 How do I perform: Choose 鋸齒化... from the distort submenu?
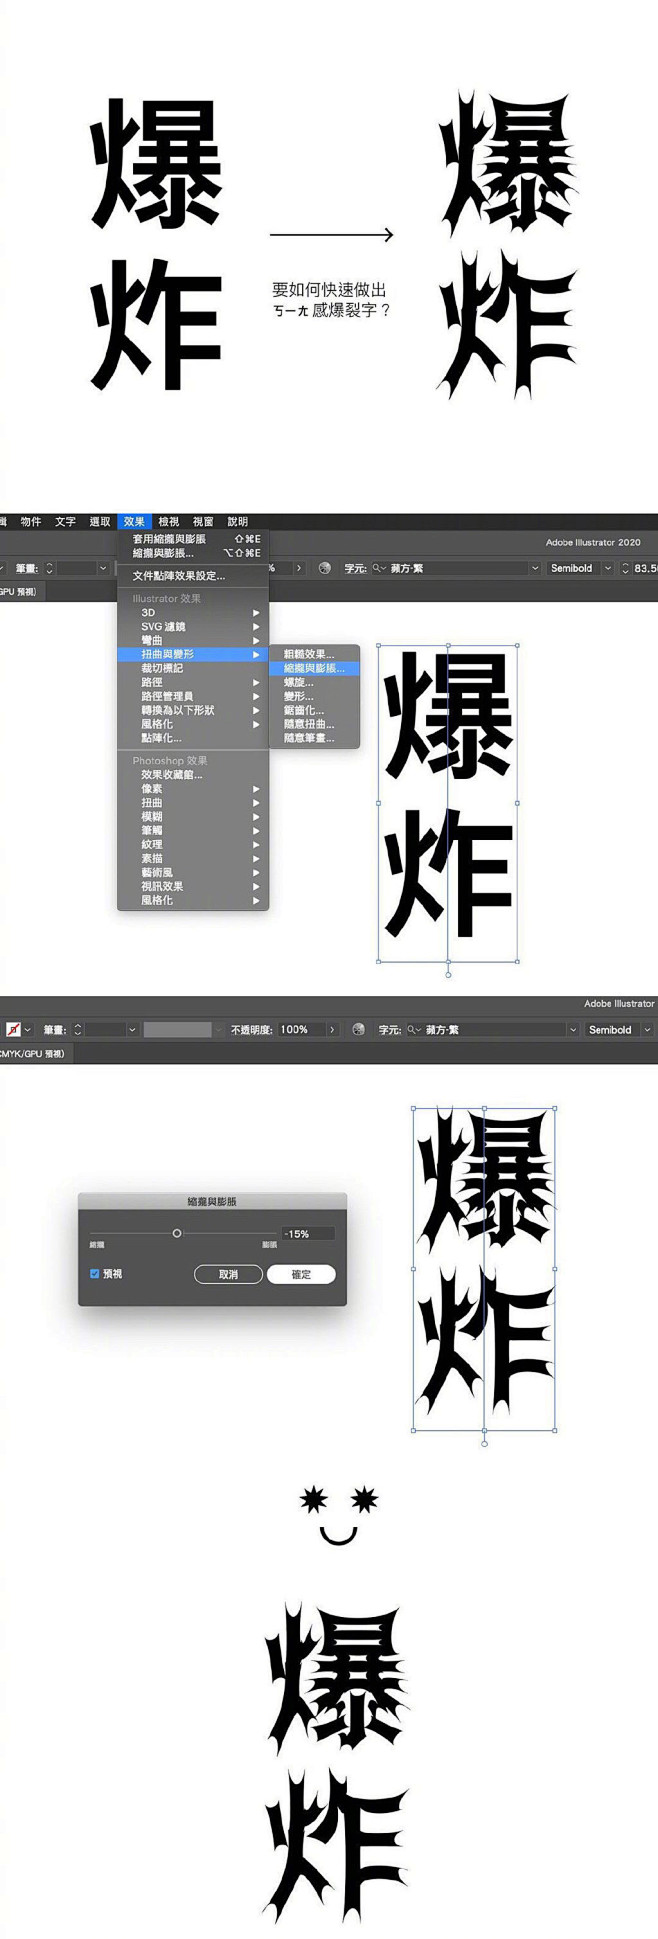[303, 710]
